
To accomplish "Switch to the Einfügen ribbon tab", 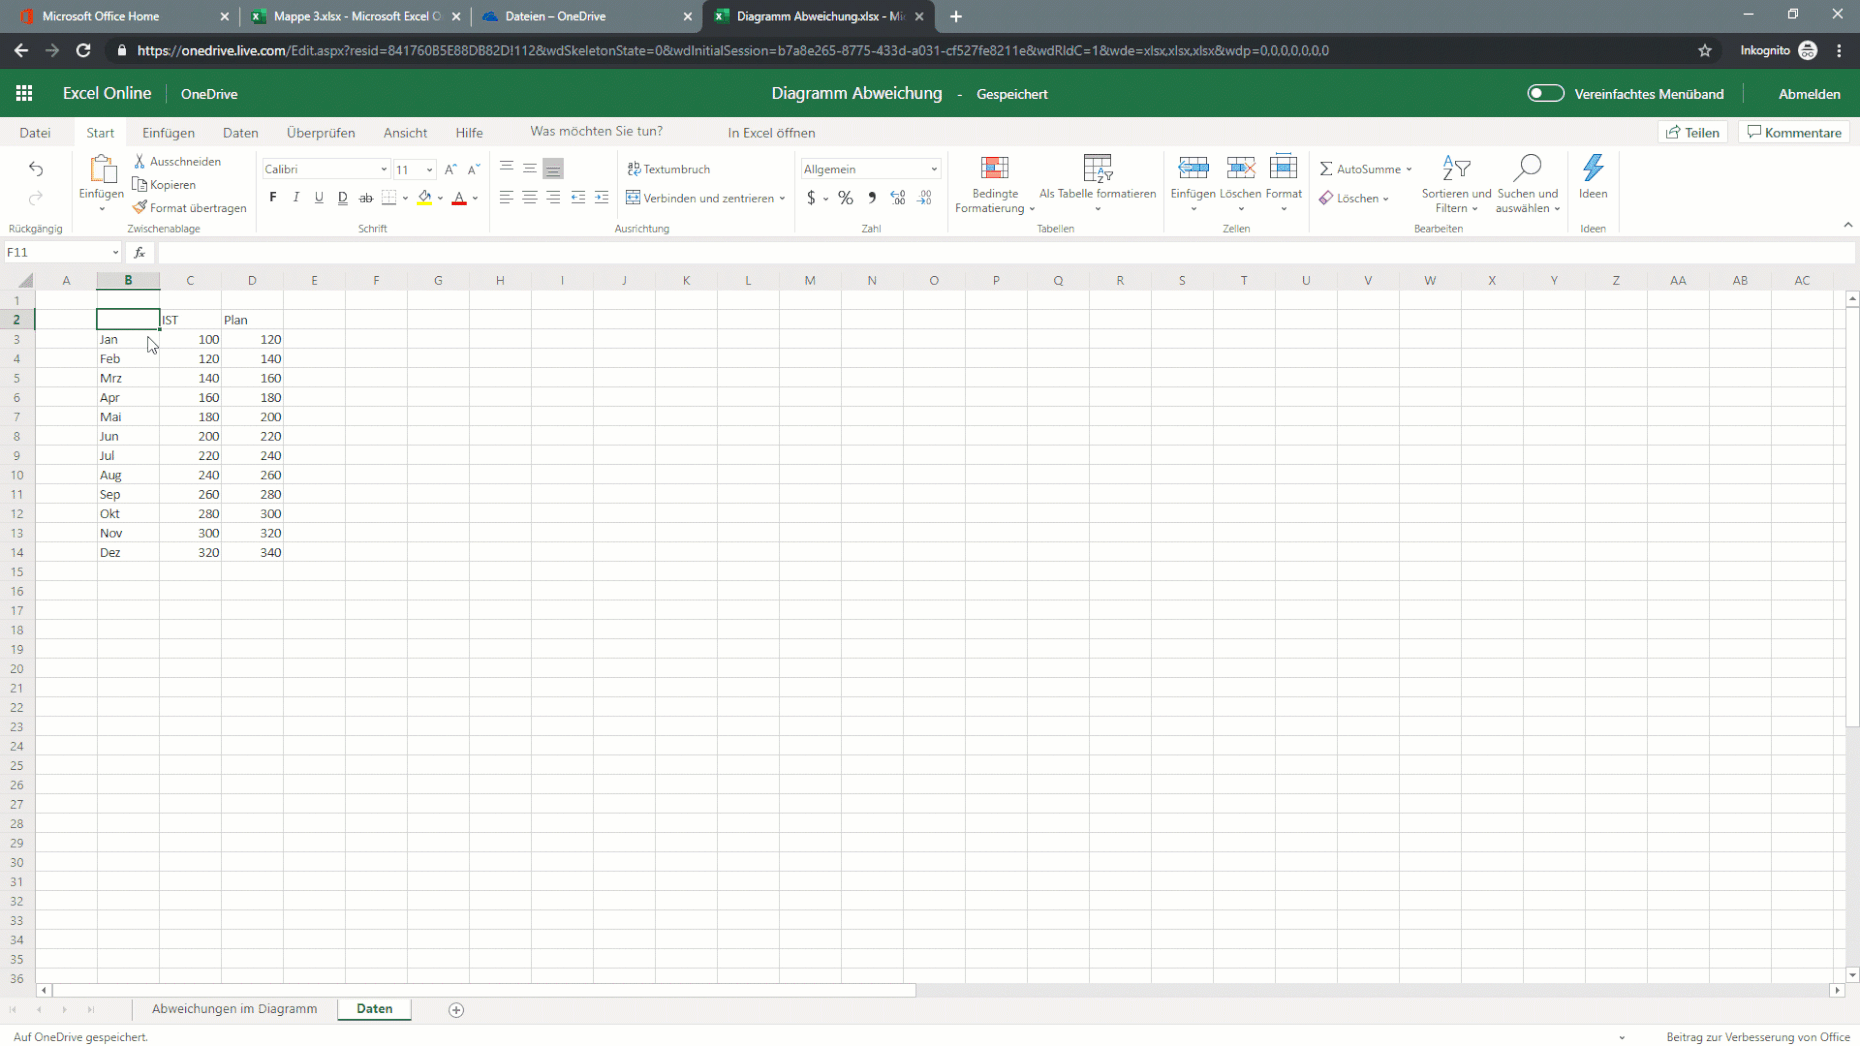I will coord(168,132).
